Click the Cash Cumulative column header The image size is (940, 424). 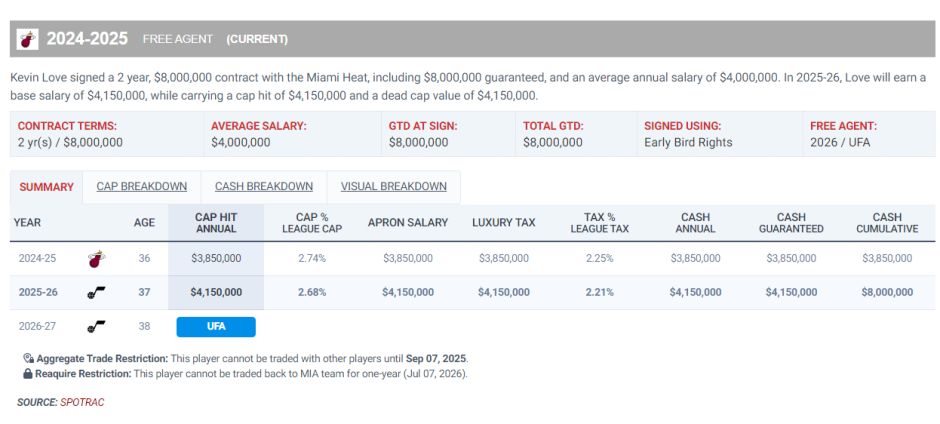tap(887, 222)
